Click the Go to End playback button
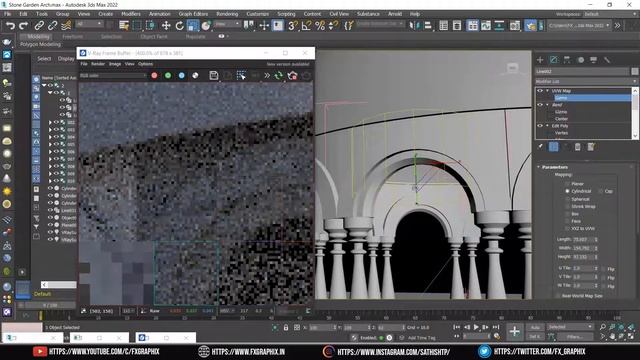The height and width of the screenshot is (360, 640). click(496, 327)
